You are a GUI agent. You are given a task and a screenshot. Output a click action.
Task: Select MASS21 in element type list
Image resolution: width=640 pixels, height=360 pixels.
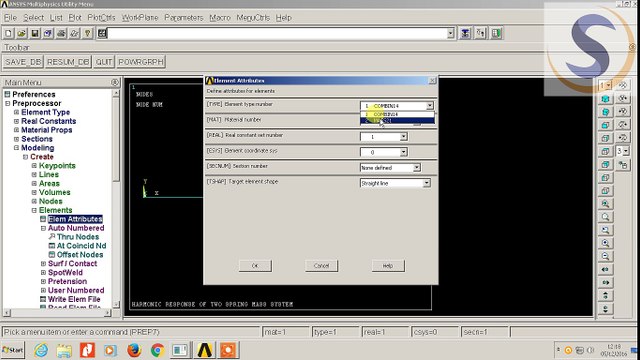pyautogui.click(x=397, y=121)
